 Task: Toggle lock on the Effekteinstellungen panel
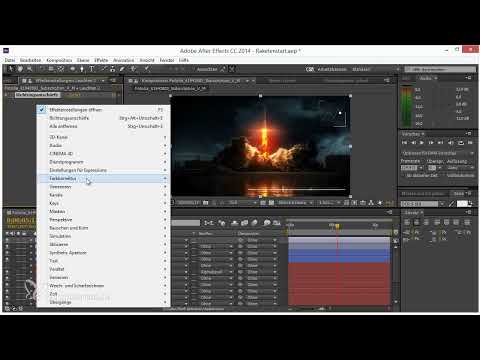30,81
